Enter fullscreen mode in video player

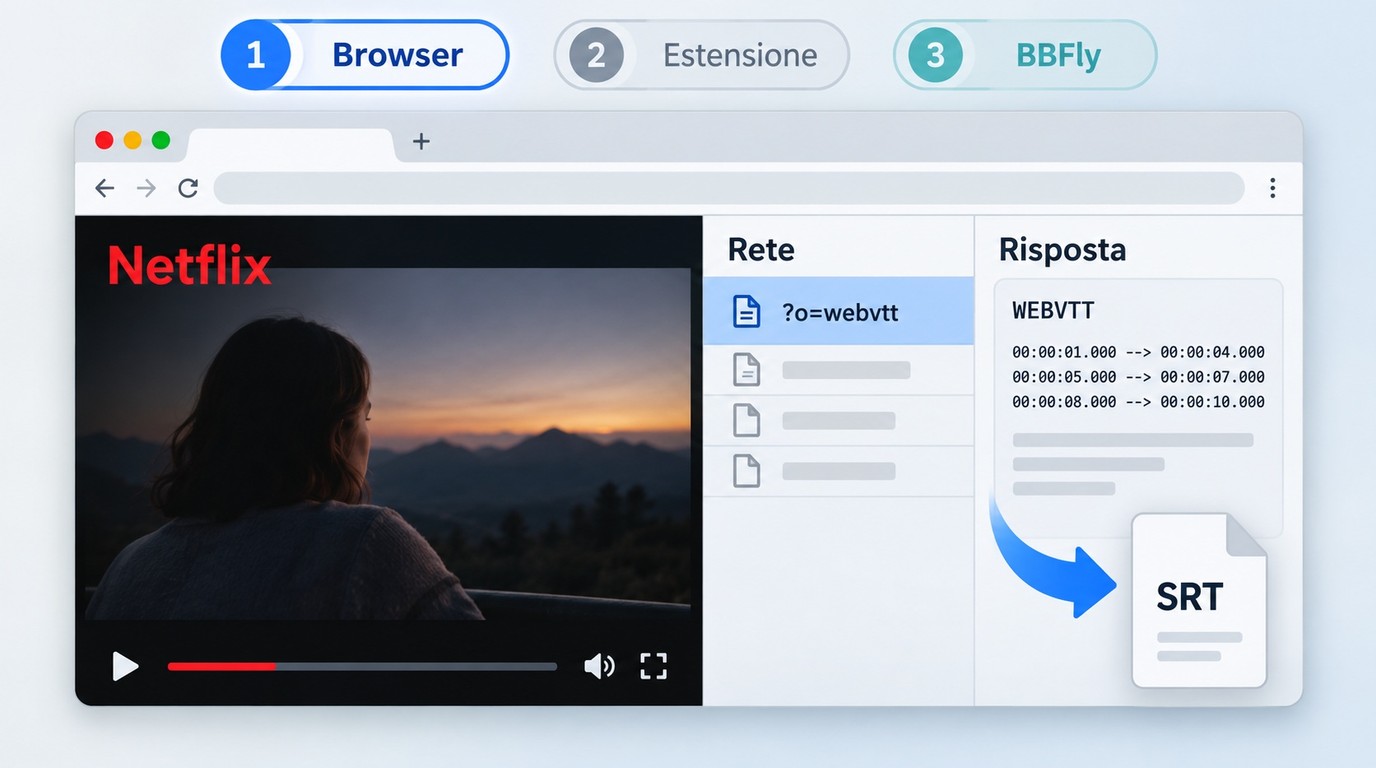[x=653, y=666]
